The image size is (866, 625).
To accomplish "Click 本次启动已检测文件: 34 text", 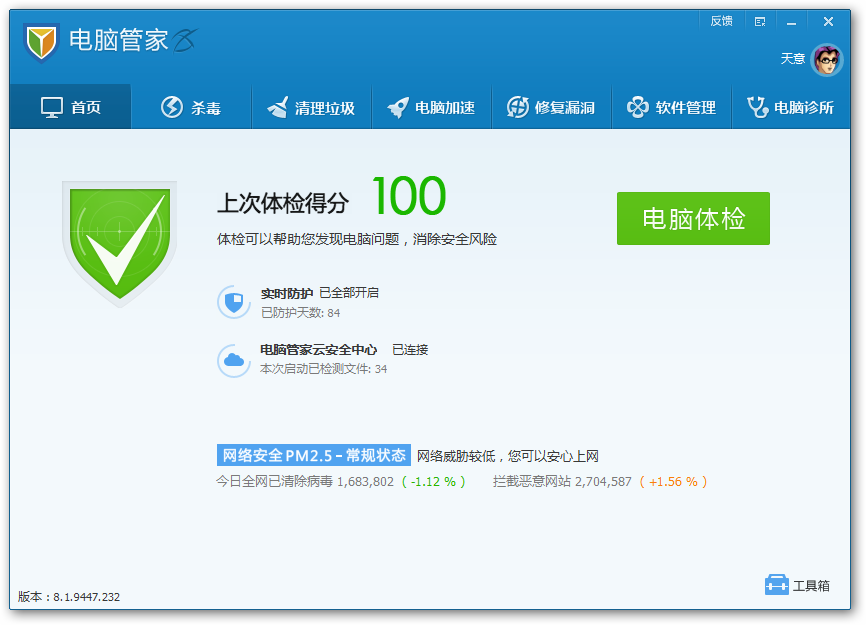I will [324, 369].
